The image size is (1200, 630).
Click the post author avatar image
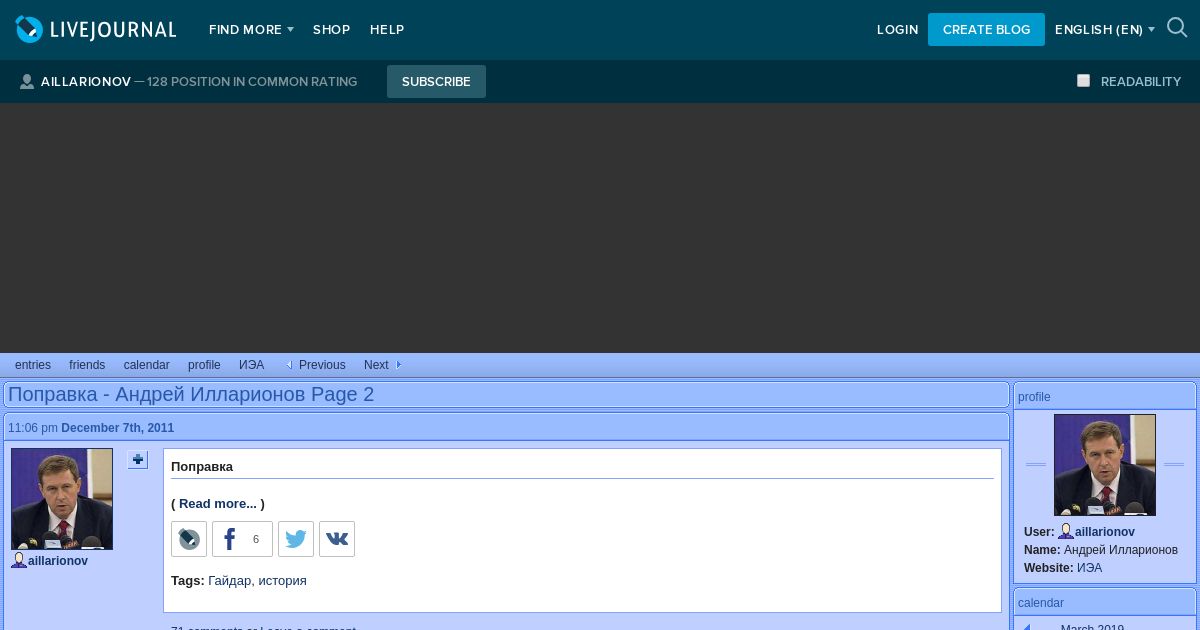62,499
